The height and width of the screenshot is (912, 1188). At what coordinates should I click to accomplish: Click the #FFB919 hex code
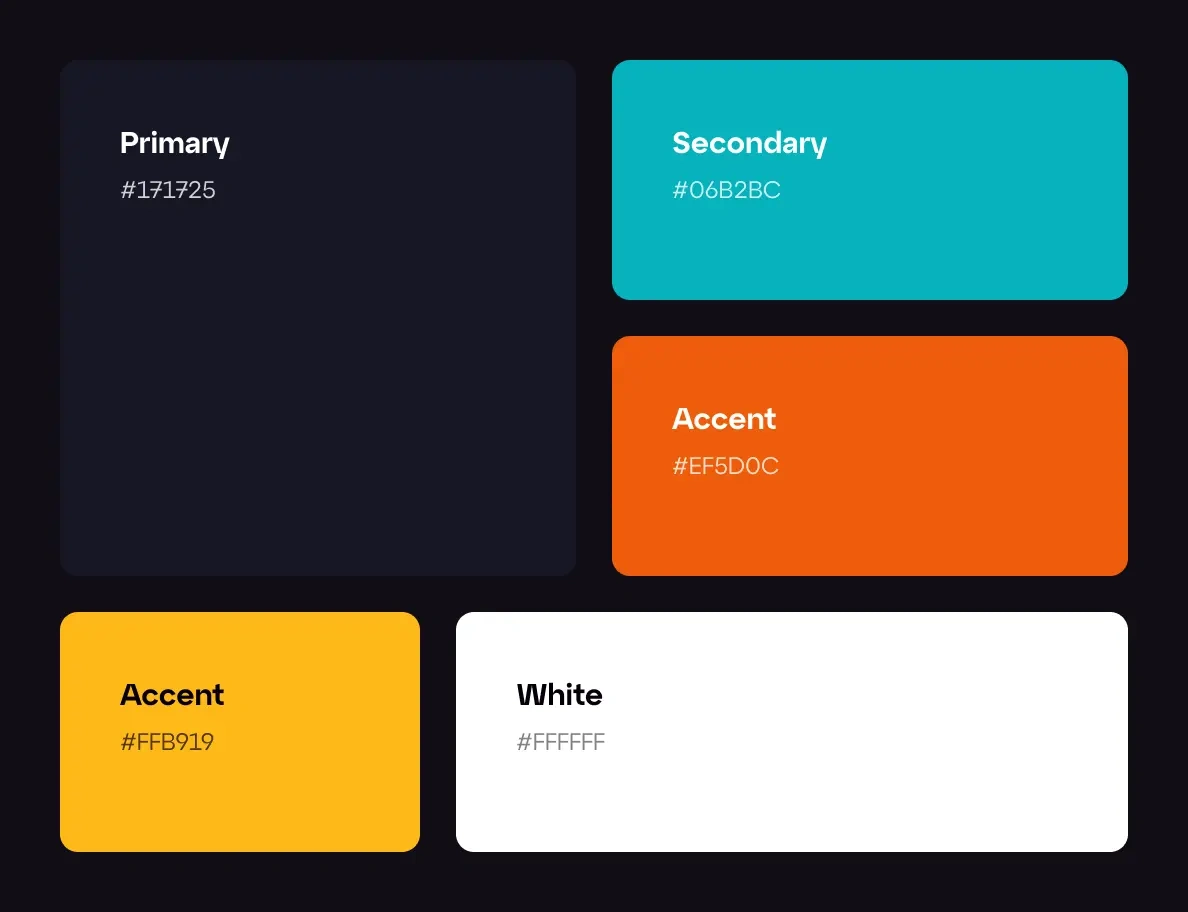[167, 742]
